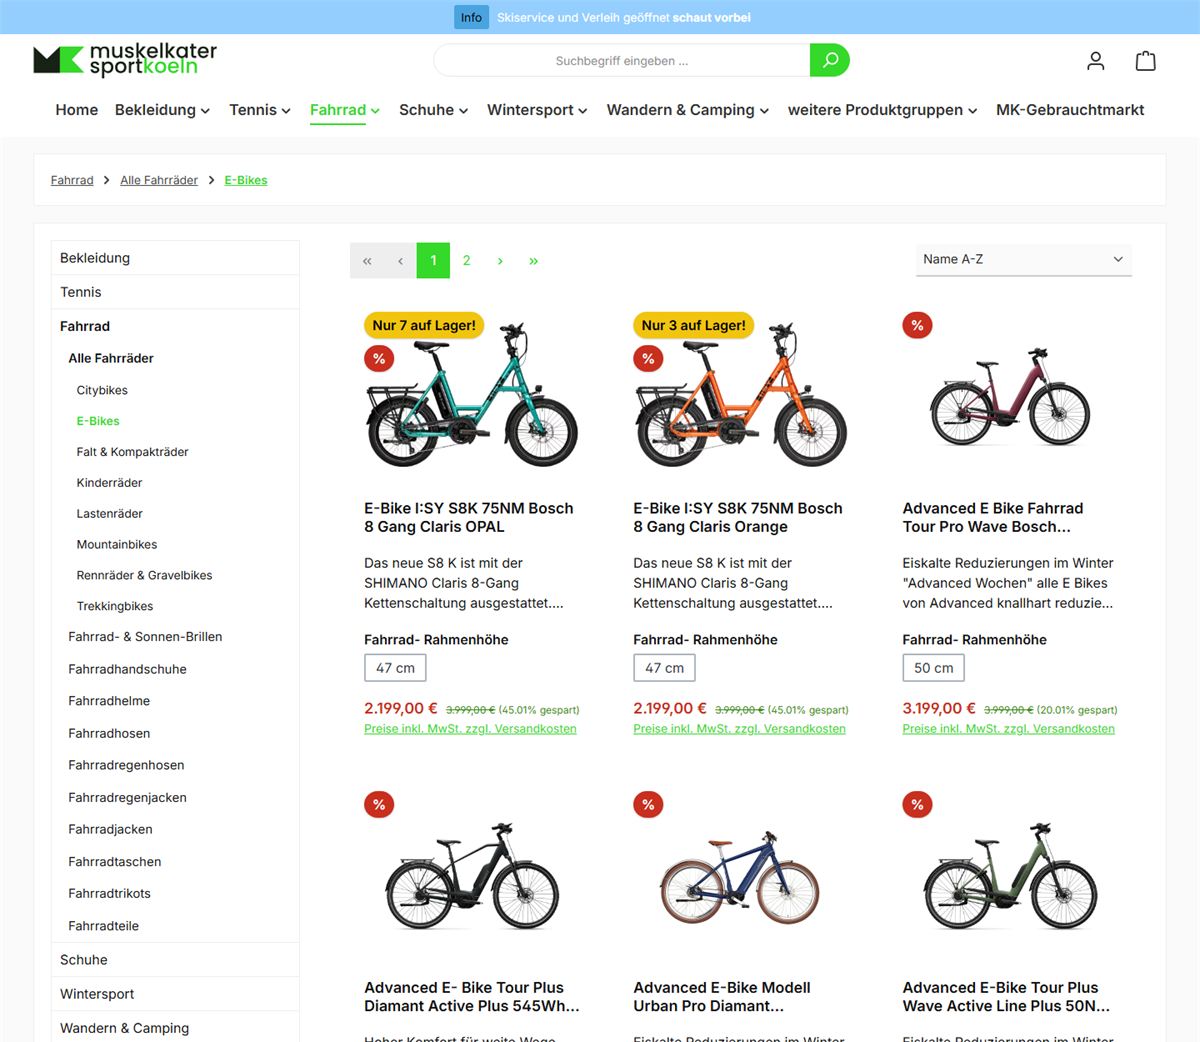The height and width of the screenshot is (1042, 1200).
Task: Click the muskelkater sportkoeln logo
Action: (125, 60)
